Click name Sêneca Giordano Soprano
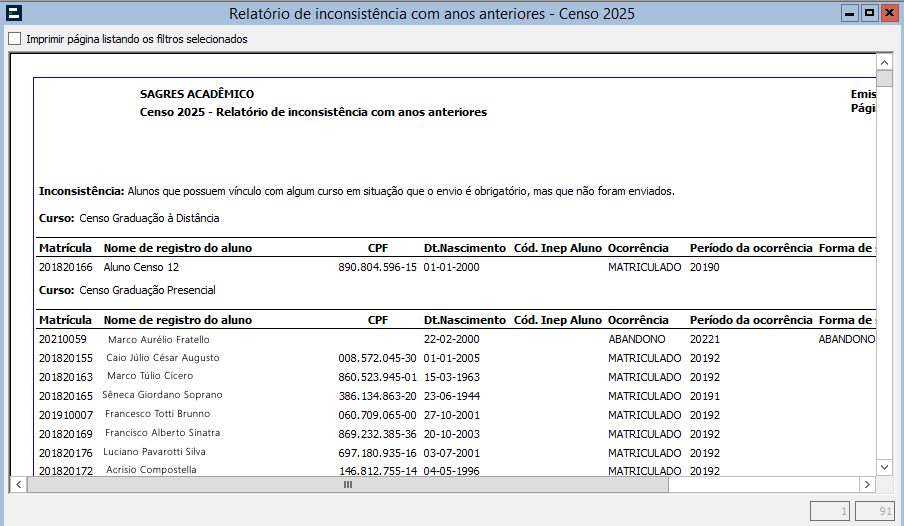 [x=162, y=394]
